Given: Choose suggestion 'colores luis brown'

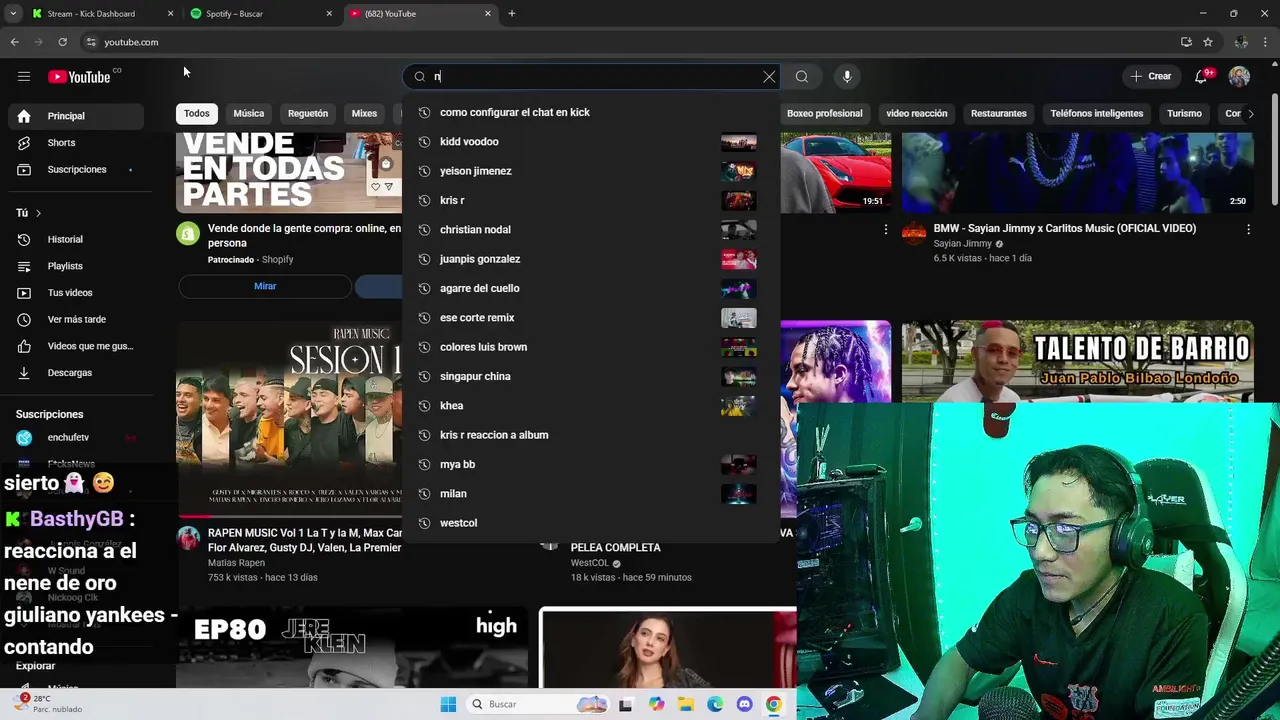Looking at the screenshot, I should click(591, 347).
